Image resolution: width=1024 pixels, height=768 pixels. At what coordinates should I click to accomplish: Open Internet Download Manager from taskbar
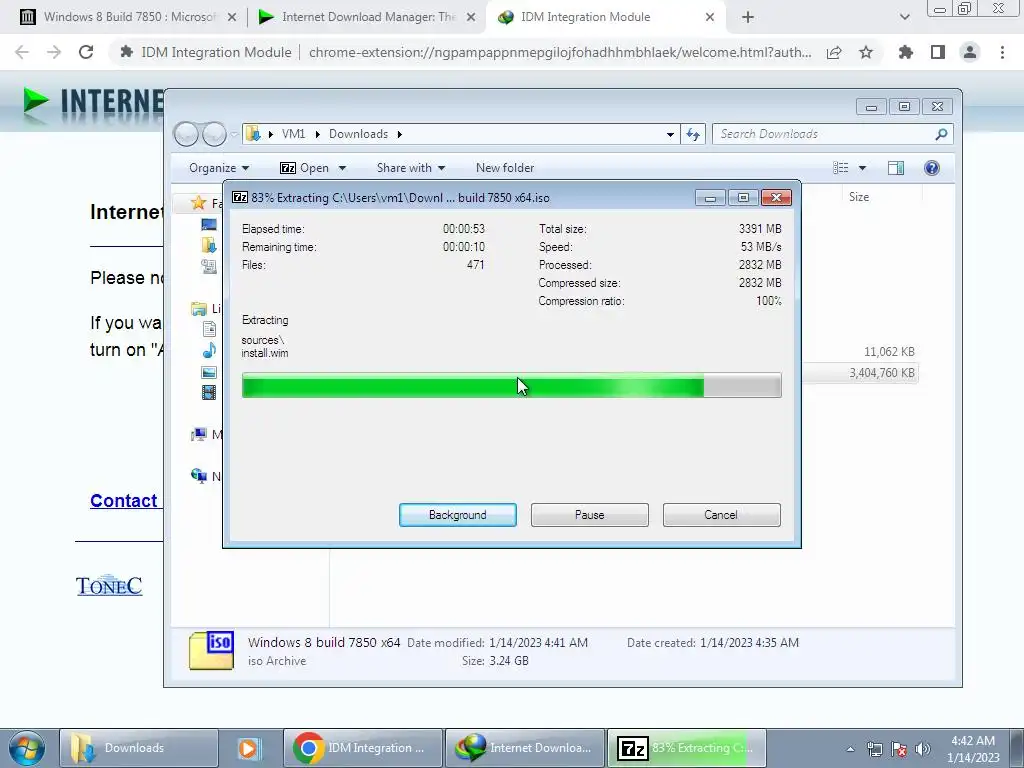[524, 748]
